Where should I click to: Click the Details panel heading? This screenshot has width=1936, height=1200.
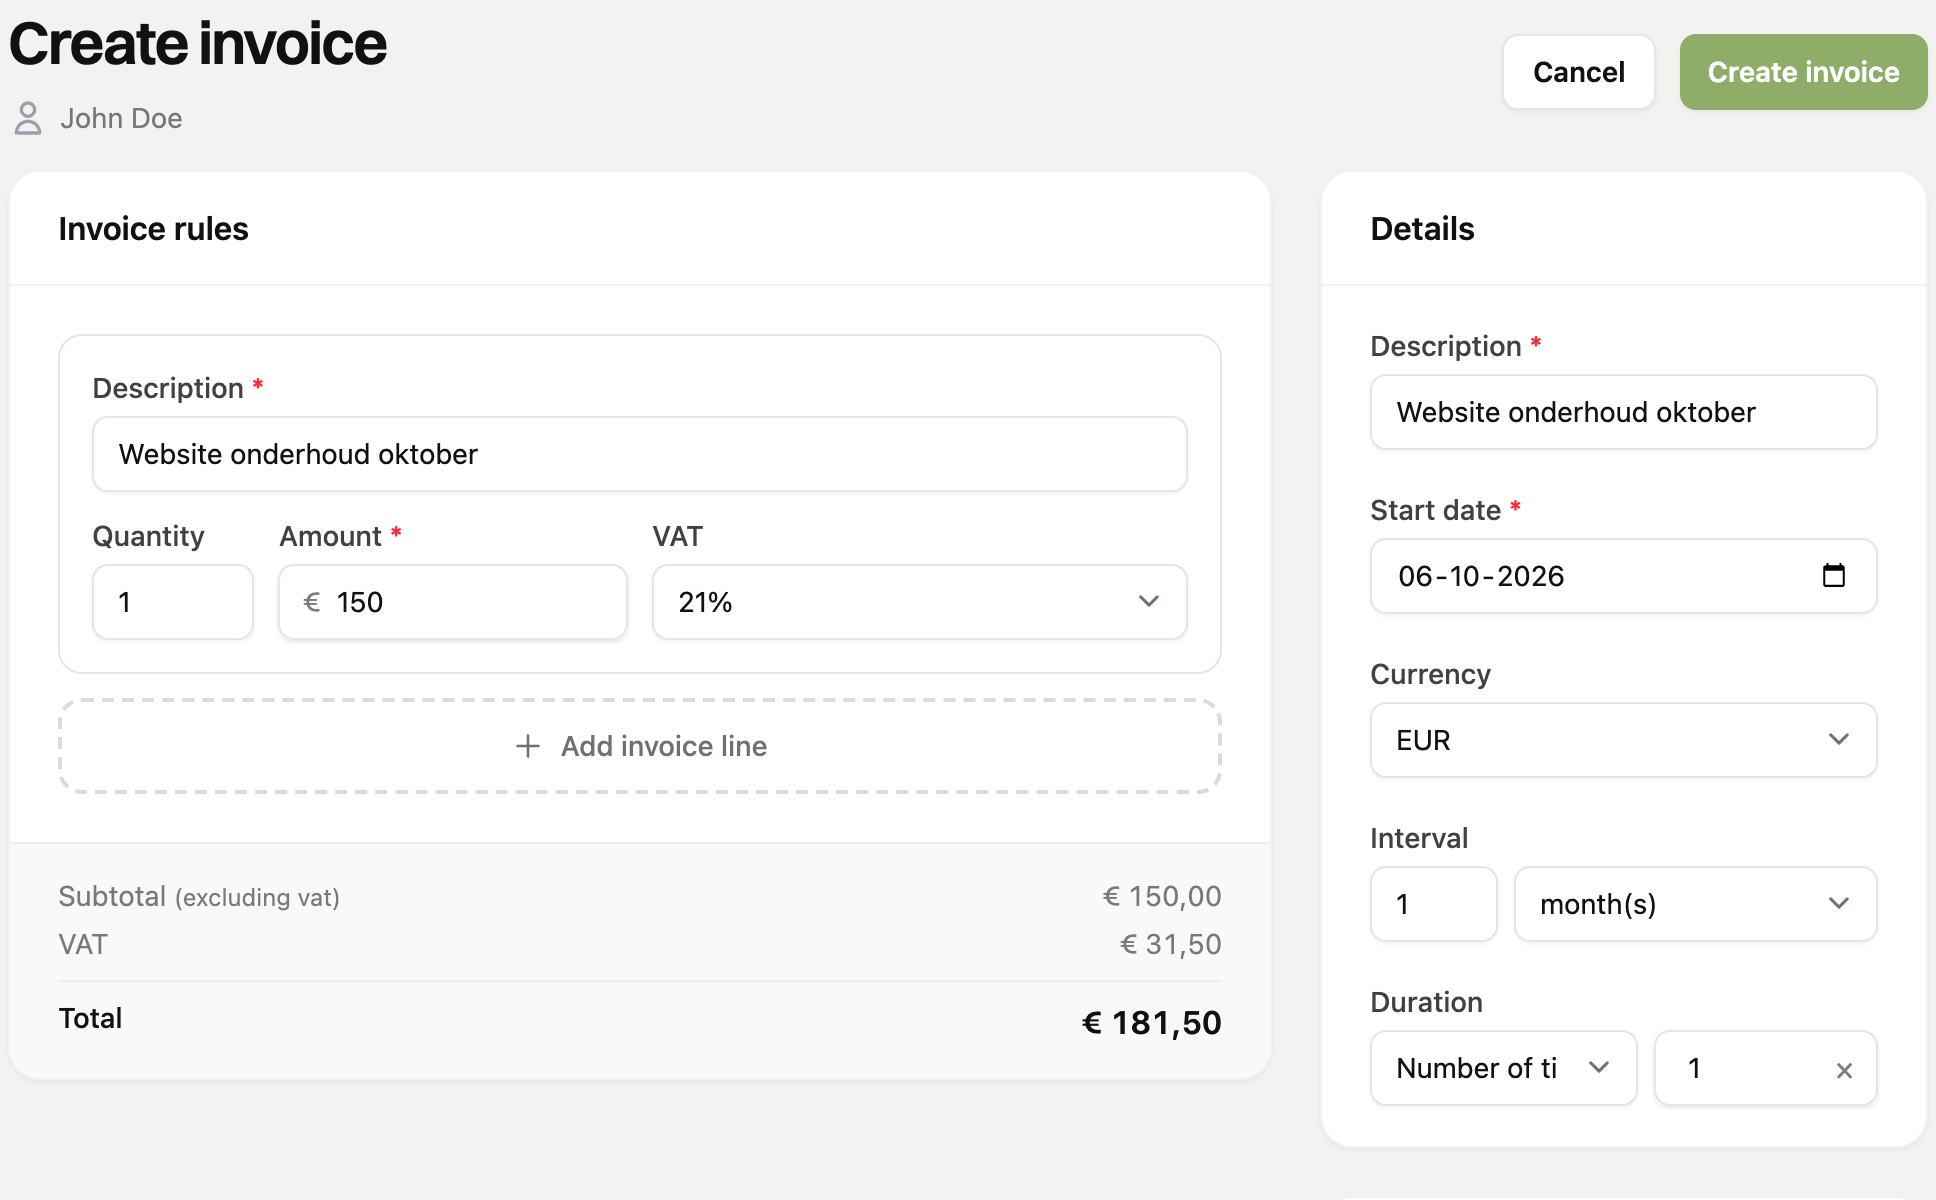click(1422, 229)
